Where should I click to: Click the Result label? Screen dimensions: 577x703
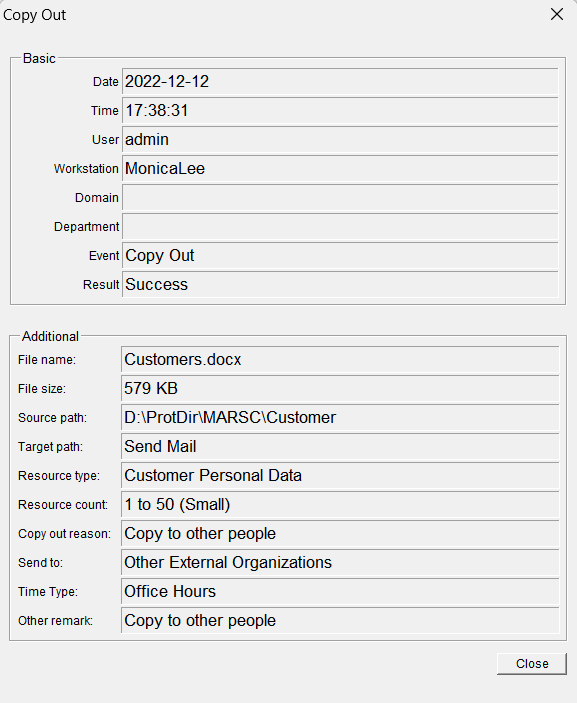point(101,285)
